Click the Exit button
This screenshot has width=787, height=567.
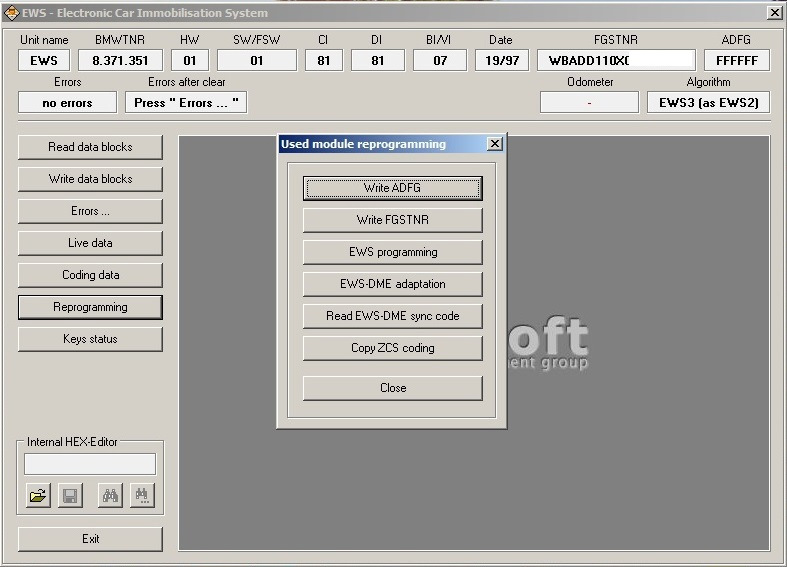pos(90,539)
